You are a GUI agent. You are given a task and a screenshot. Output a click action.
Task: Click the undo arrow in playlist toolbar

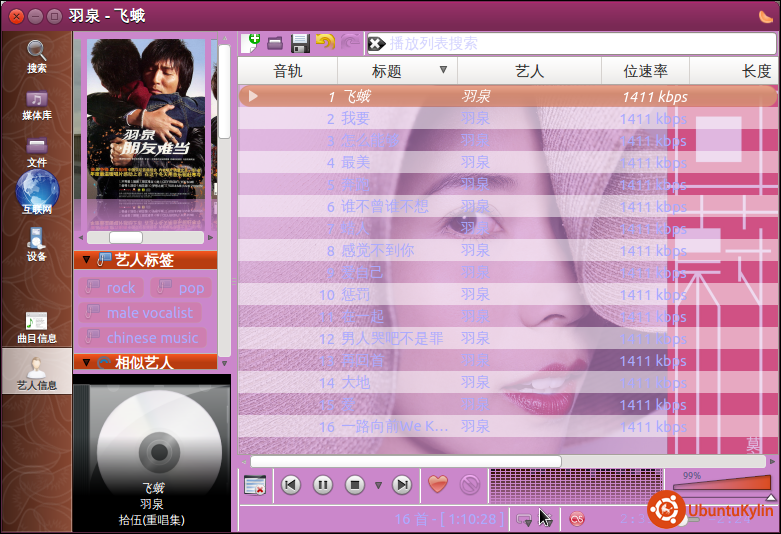tap(325, 43)
